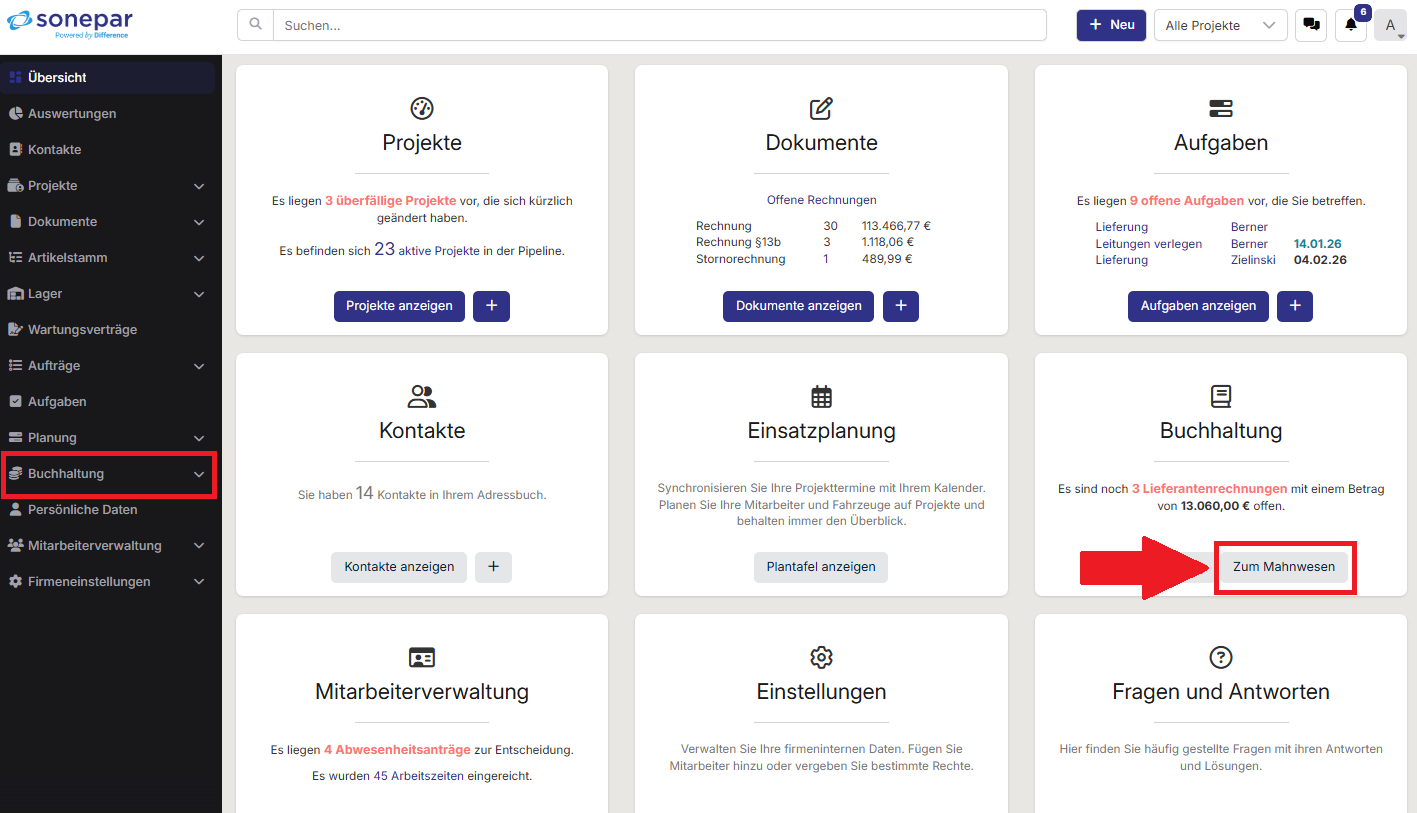This screenshot has height=813, width=1417.
Task: Click plus button beside Dokumente anzeigen
Action: (900, 306)
